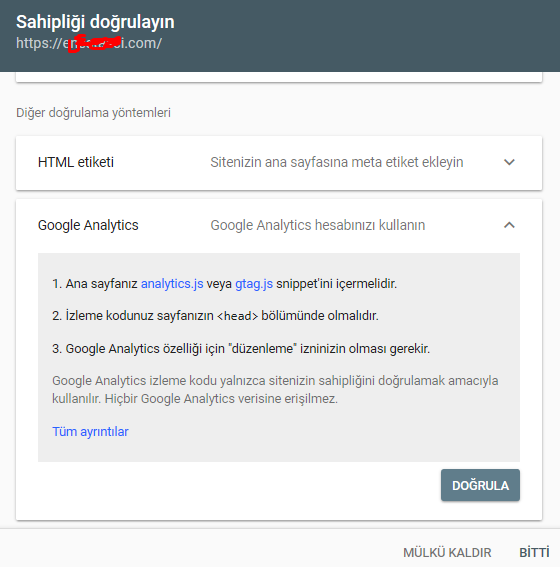560x567 pixels.
Task: Click "Sitenizin ana sayfasına meta etiket ekleyin" description
Action: [x=337, y=162]
